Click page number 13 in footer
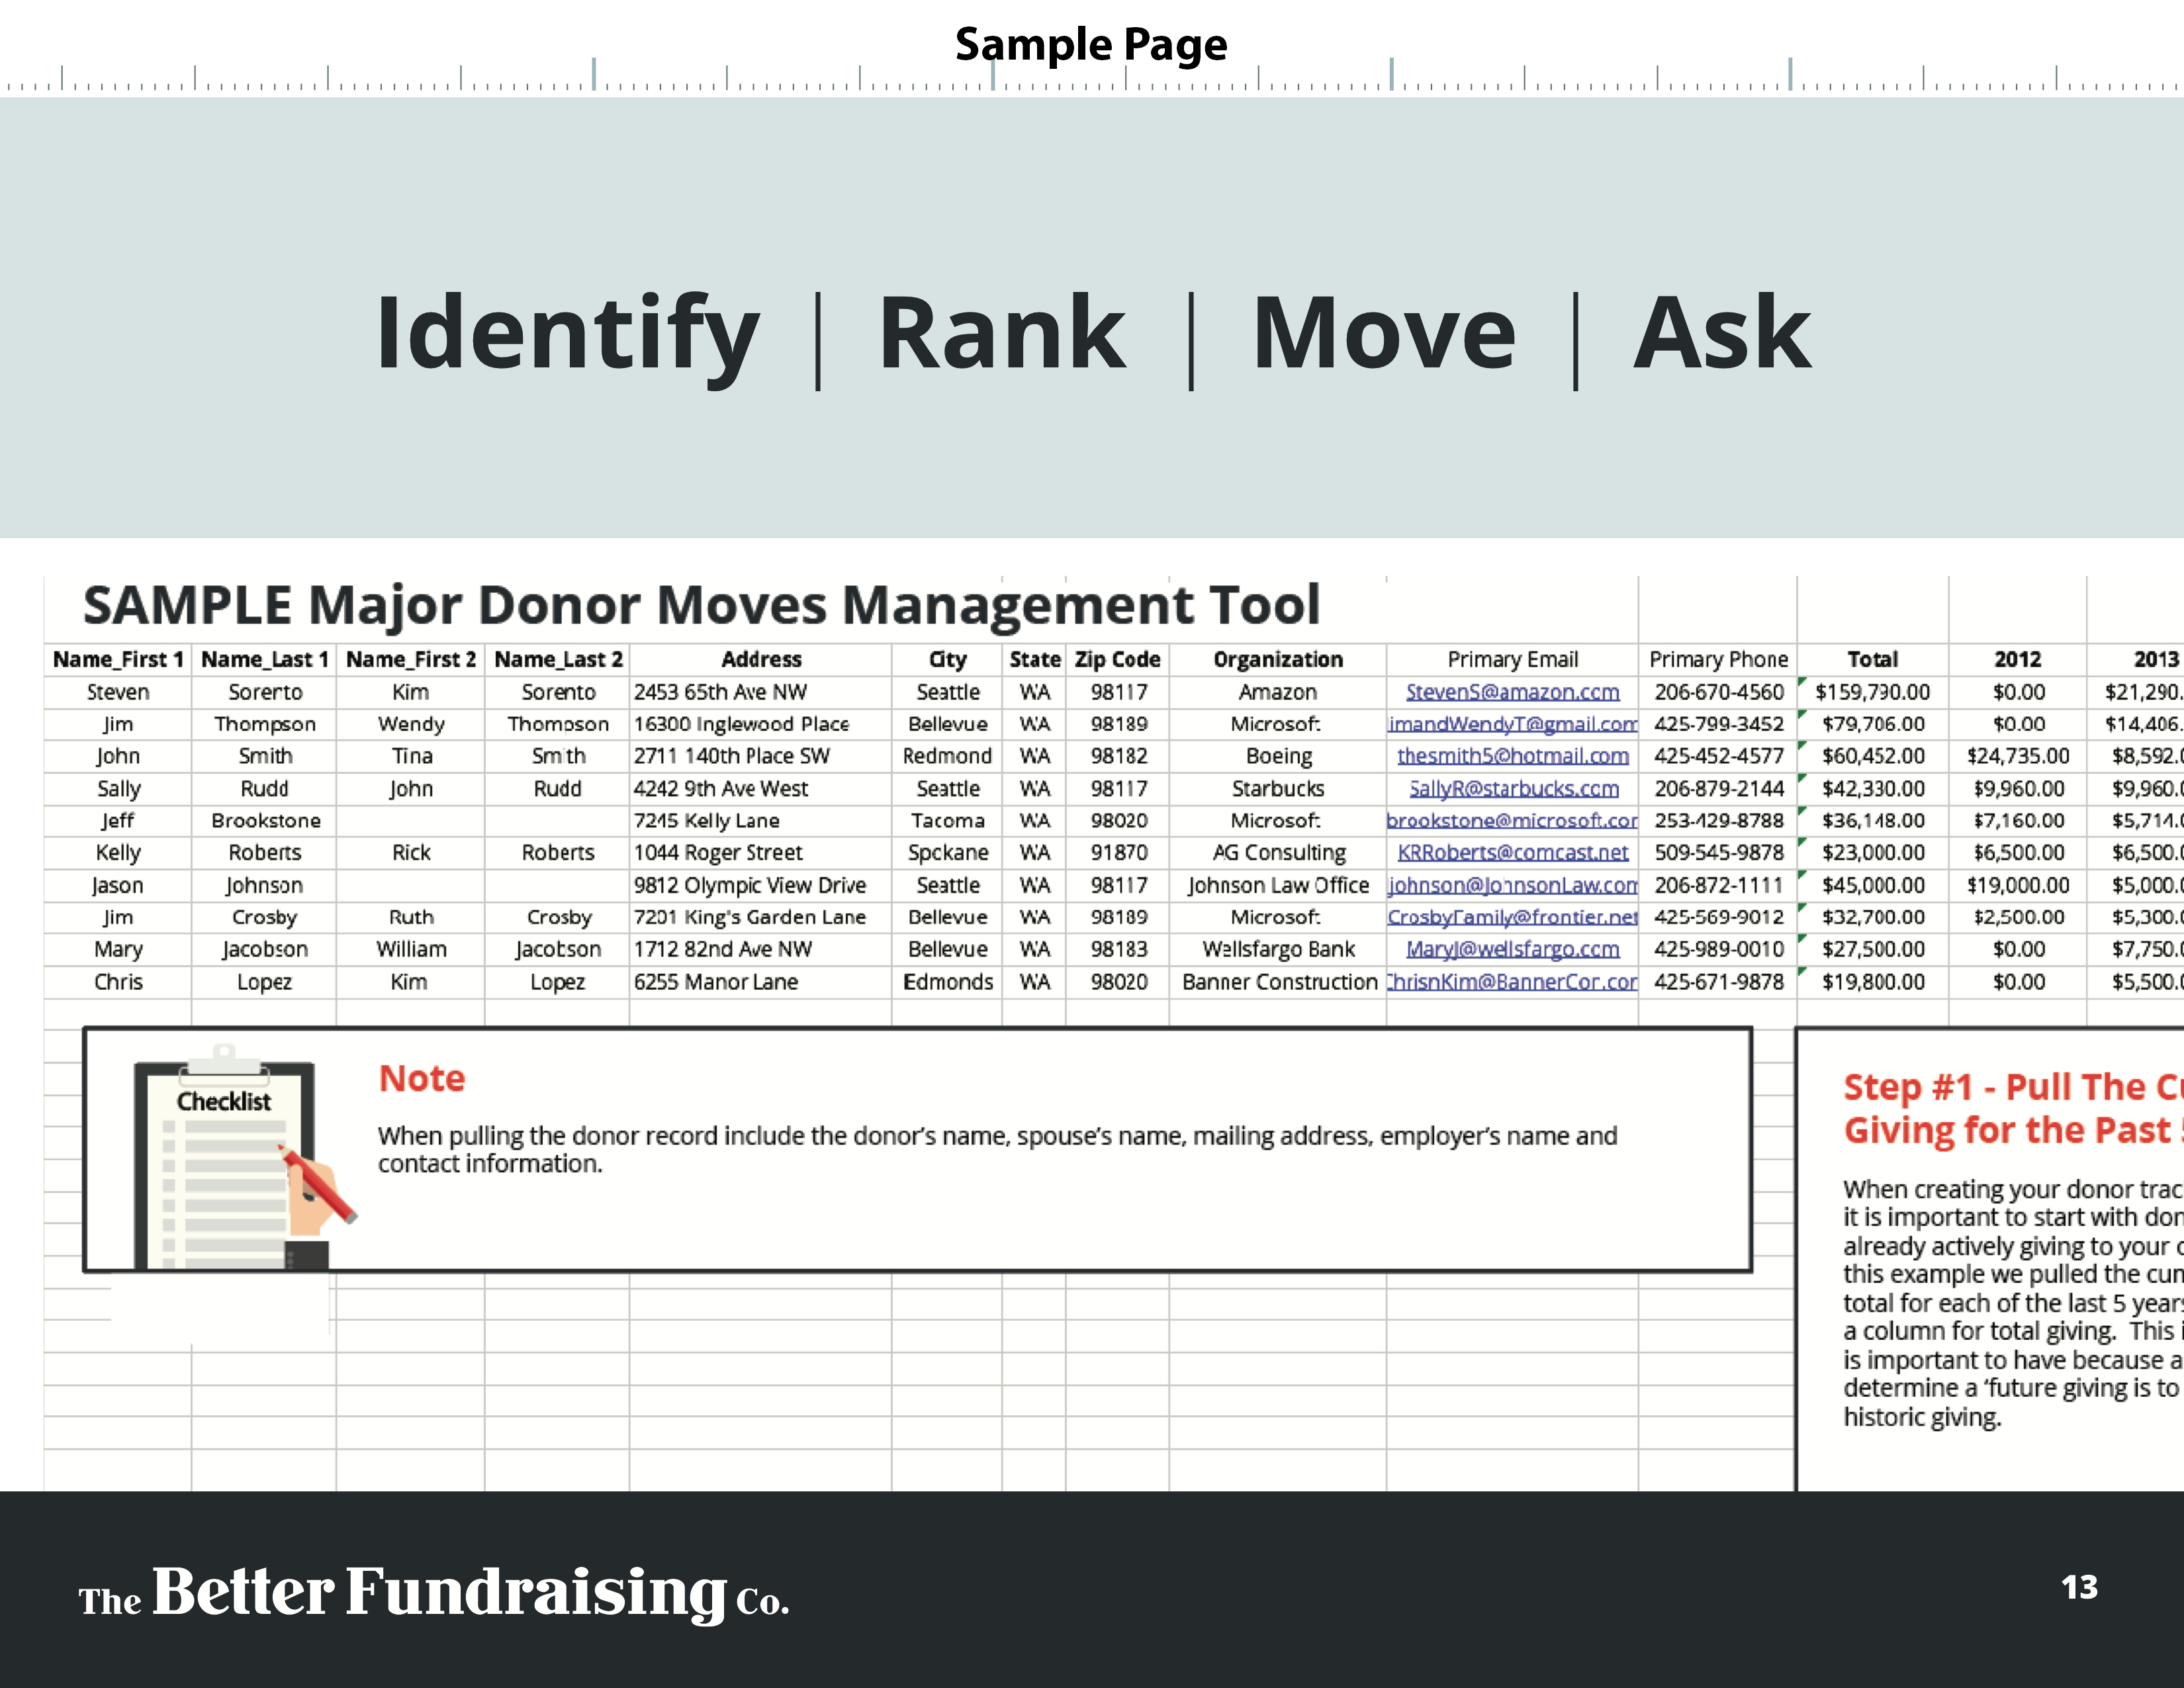The width and height of the screenshot is (2184, 1688). (2079, 1587)
